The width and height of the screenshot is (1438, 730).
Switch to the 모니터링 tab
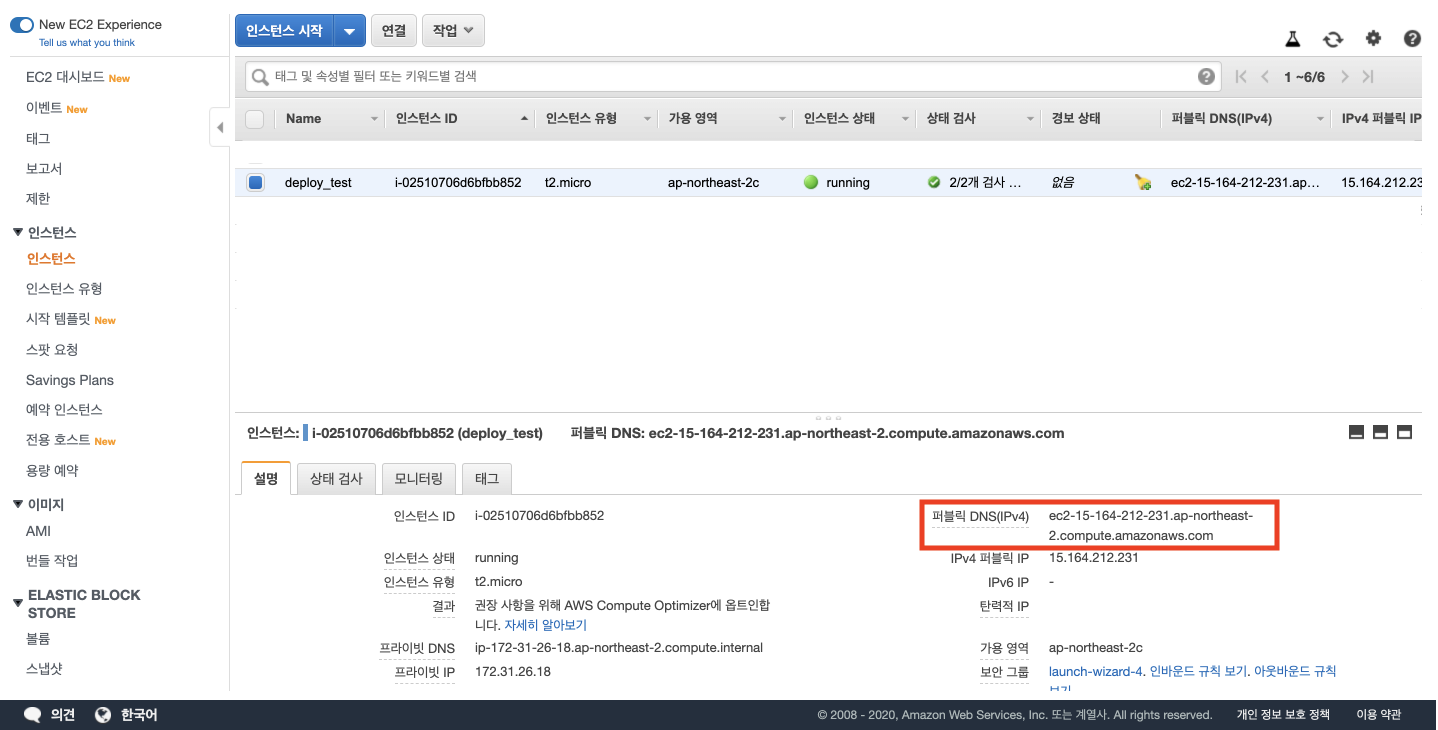pyautogui.click(x=418, y=479)
